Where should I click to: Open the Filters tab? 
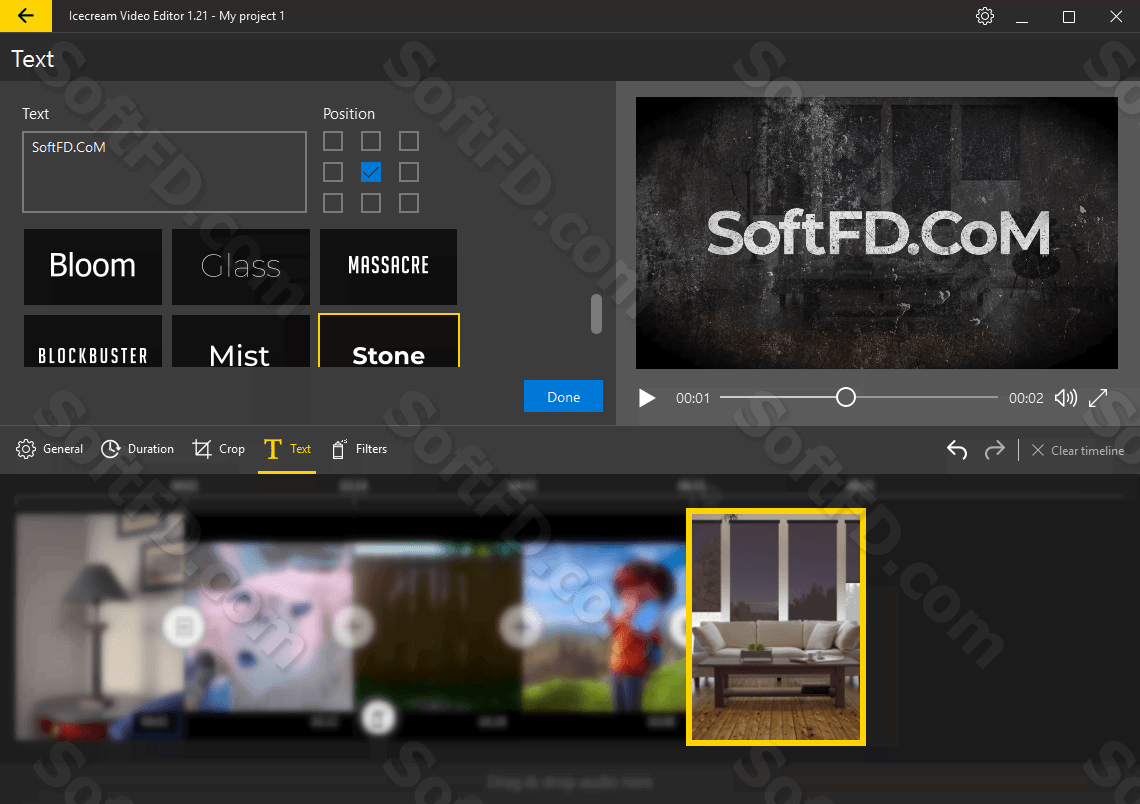point(359,449)
